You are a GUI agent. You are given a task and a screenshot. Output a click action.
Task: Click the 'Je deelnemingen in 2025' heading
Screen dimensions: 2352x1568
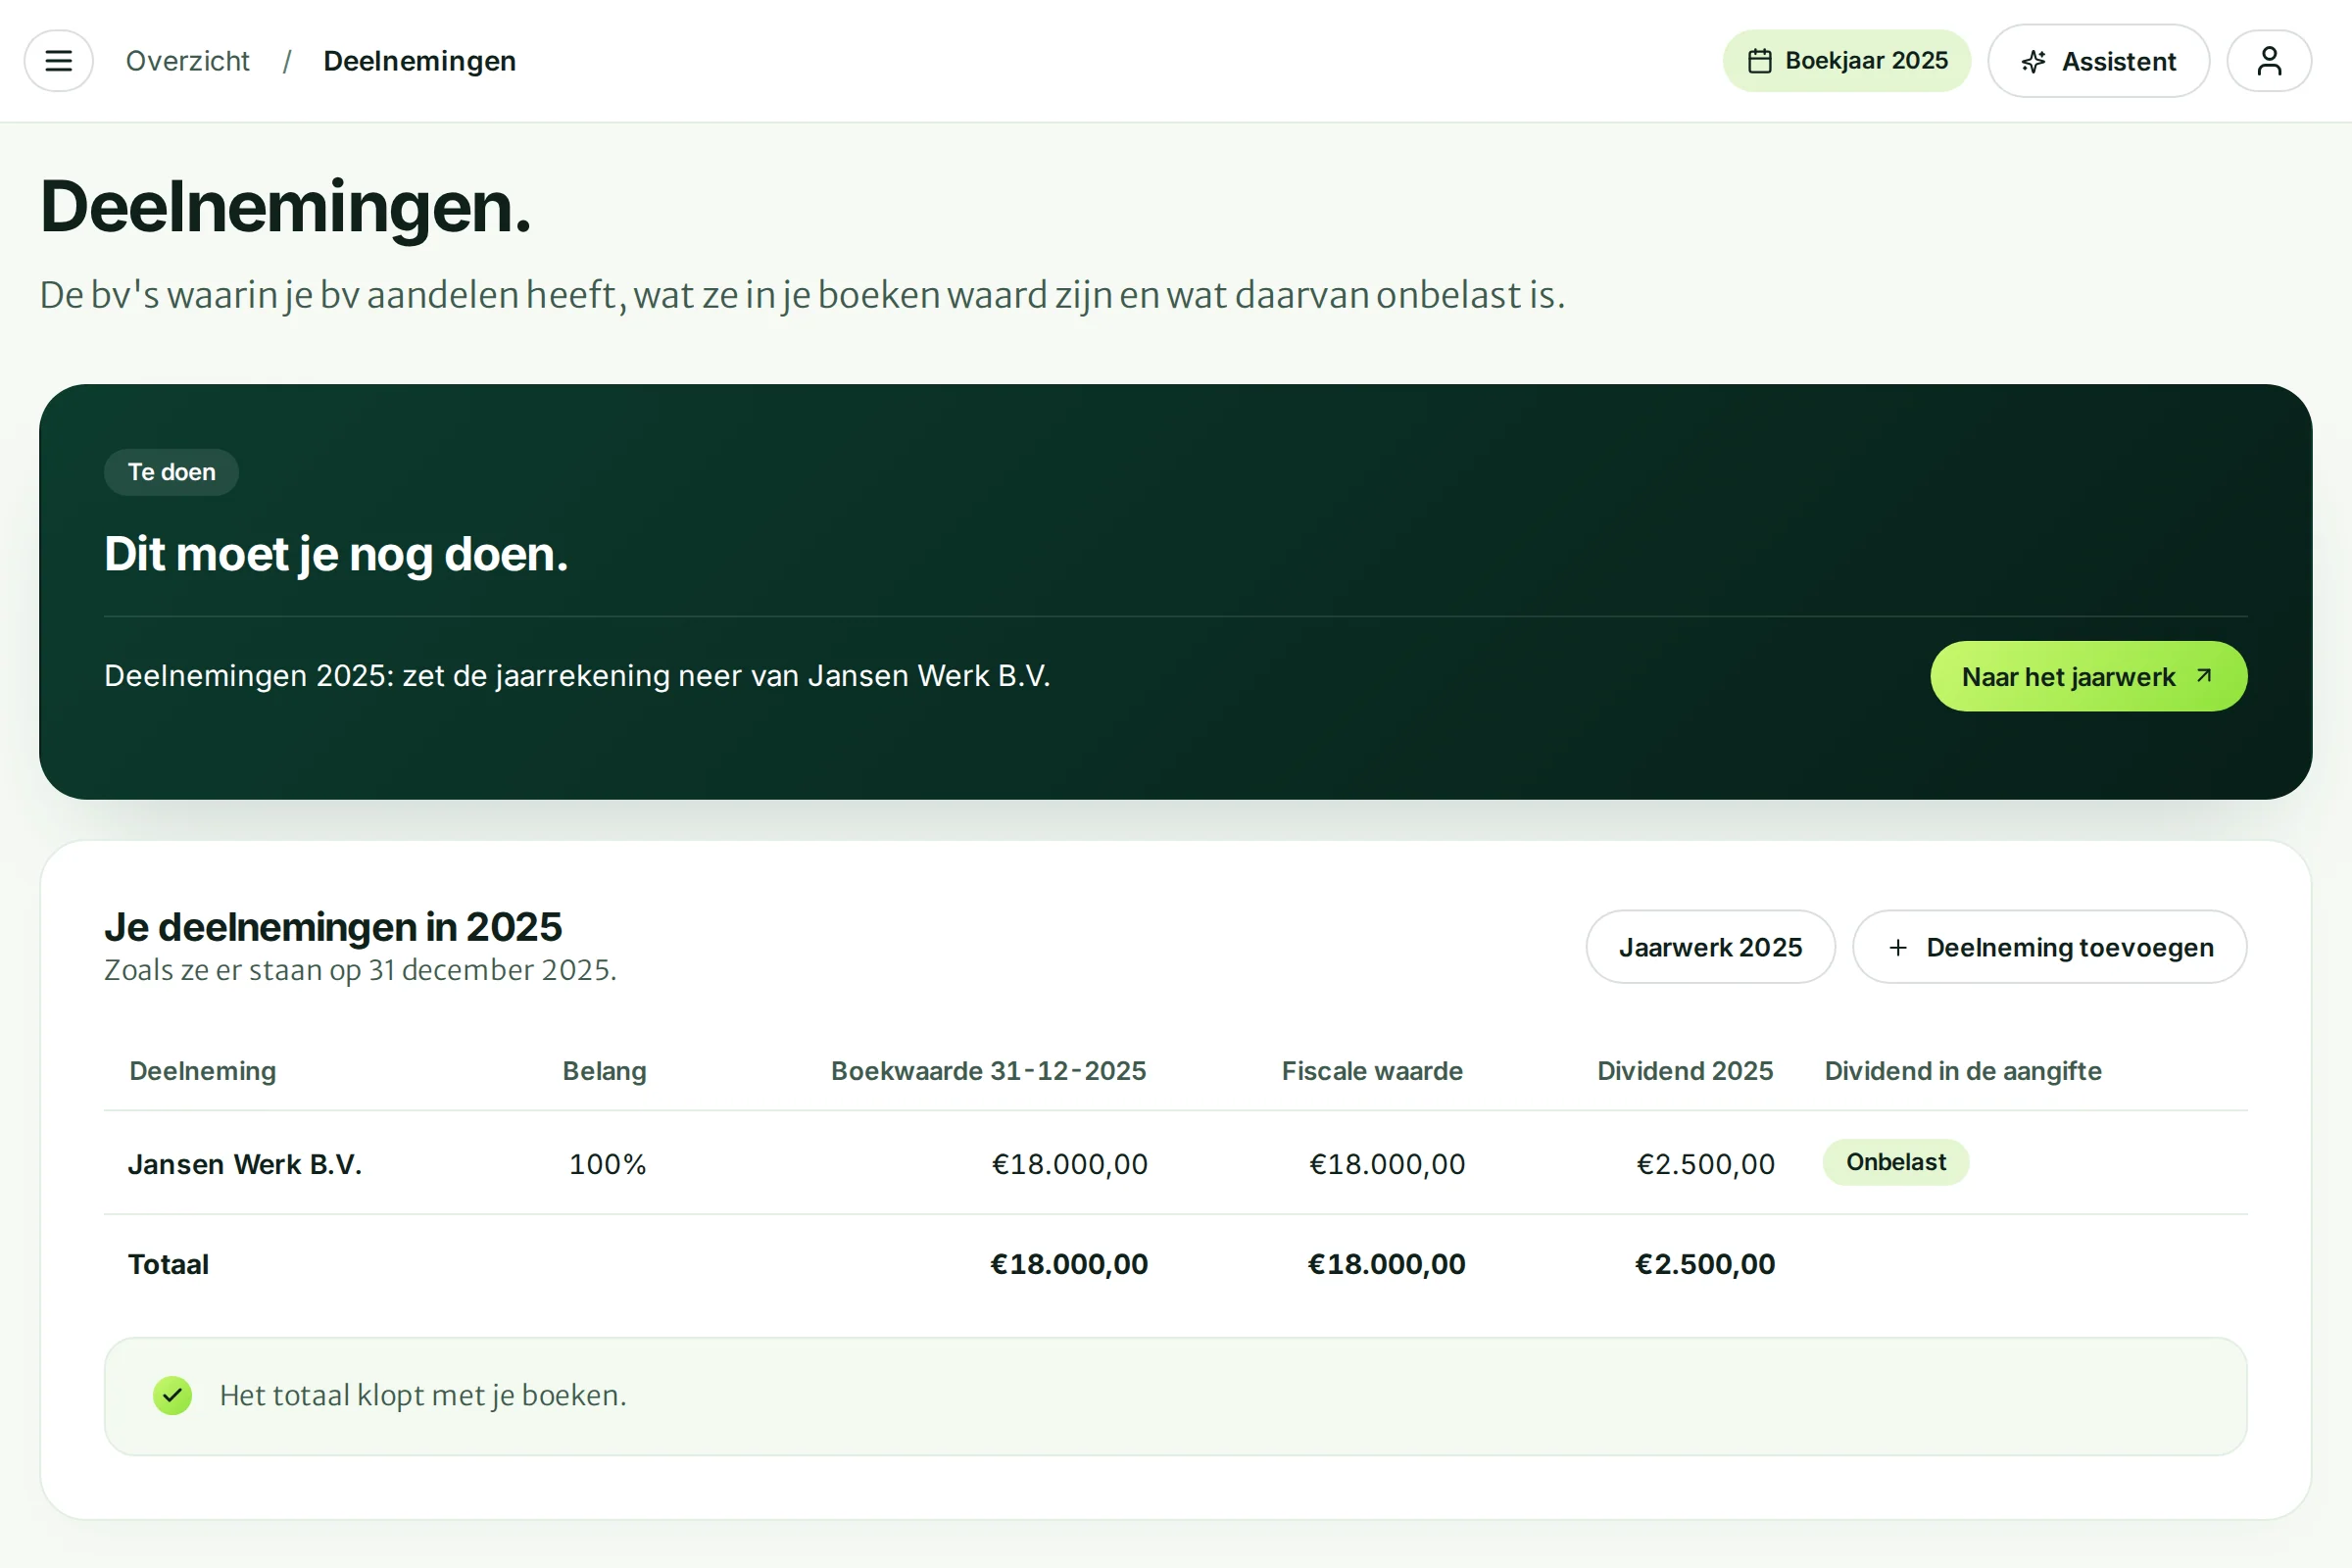tap(333, 927)
